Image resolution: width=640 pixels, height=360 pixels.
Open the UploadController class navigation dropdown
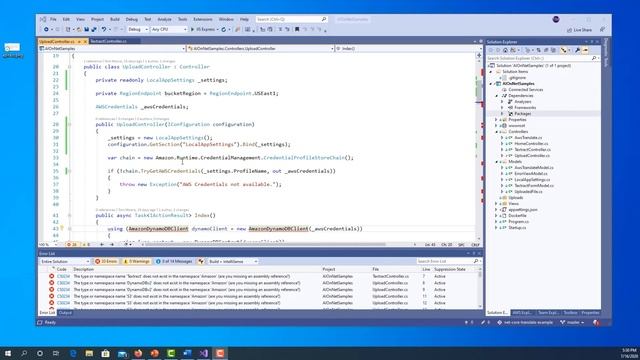pos(260,49)
